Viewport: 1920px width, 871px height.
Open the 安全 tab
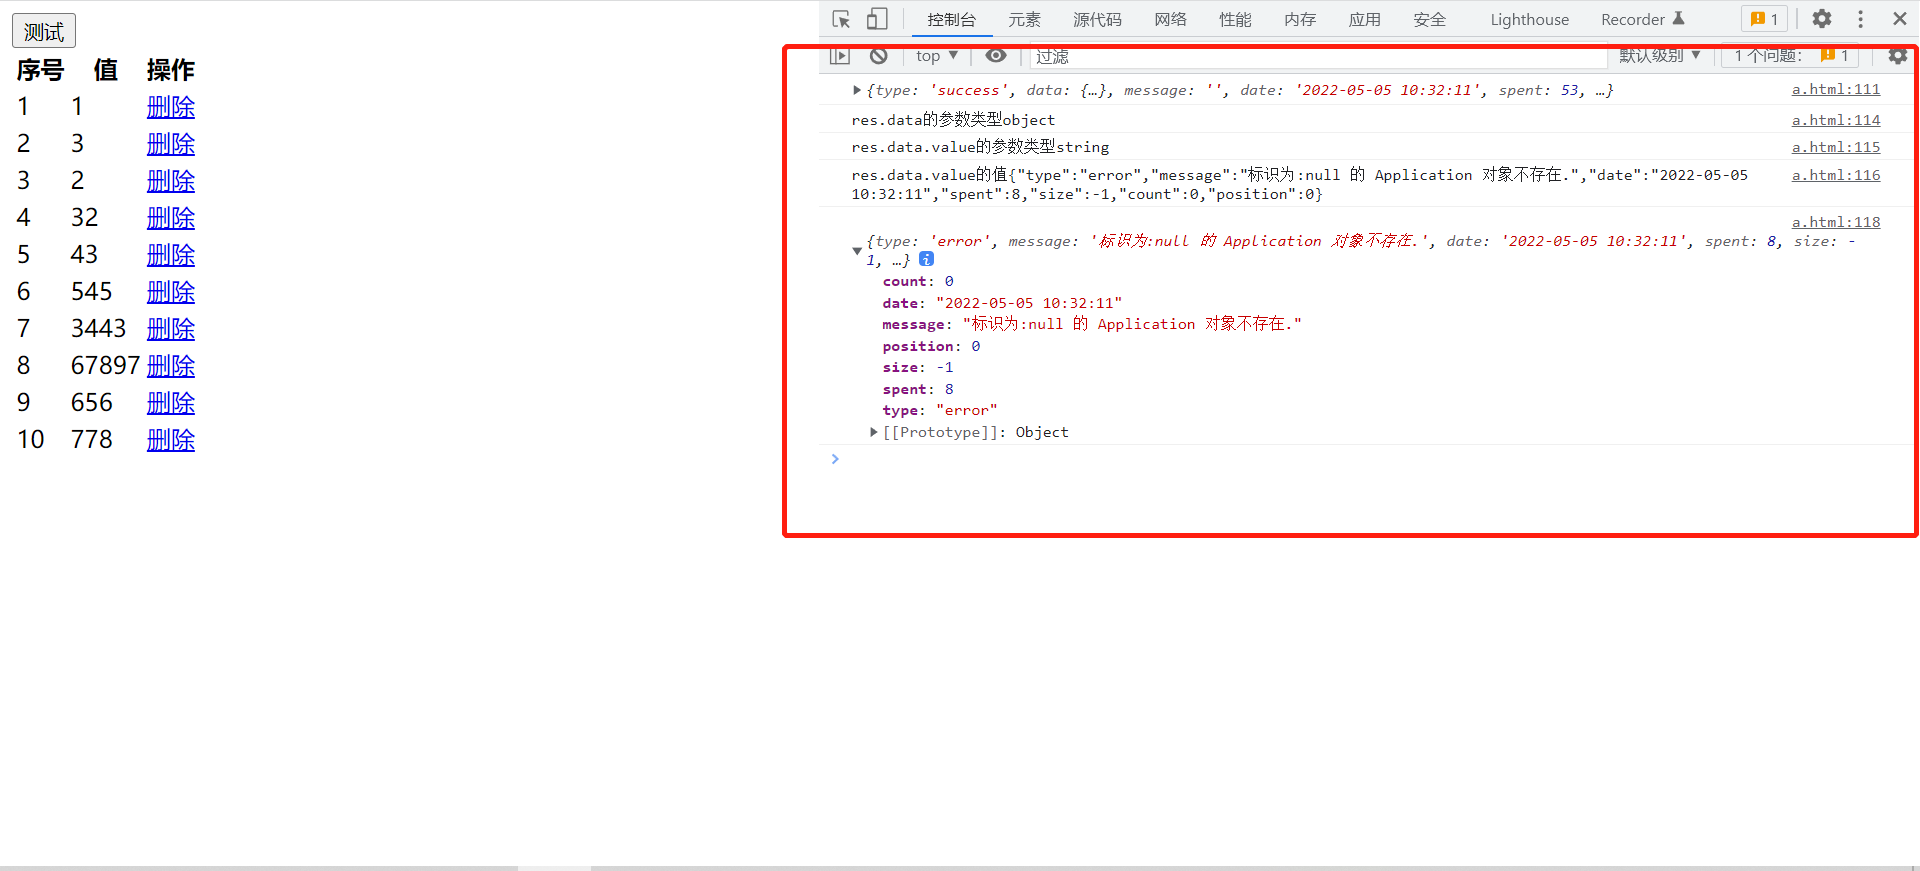(1430, 20)
